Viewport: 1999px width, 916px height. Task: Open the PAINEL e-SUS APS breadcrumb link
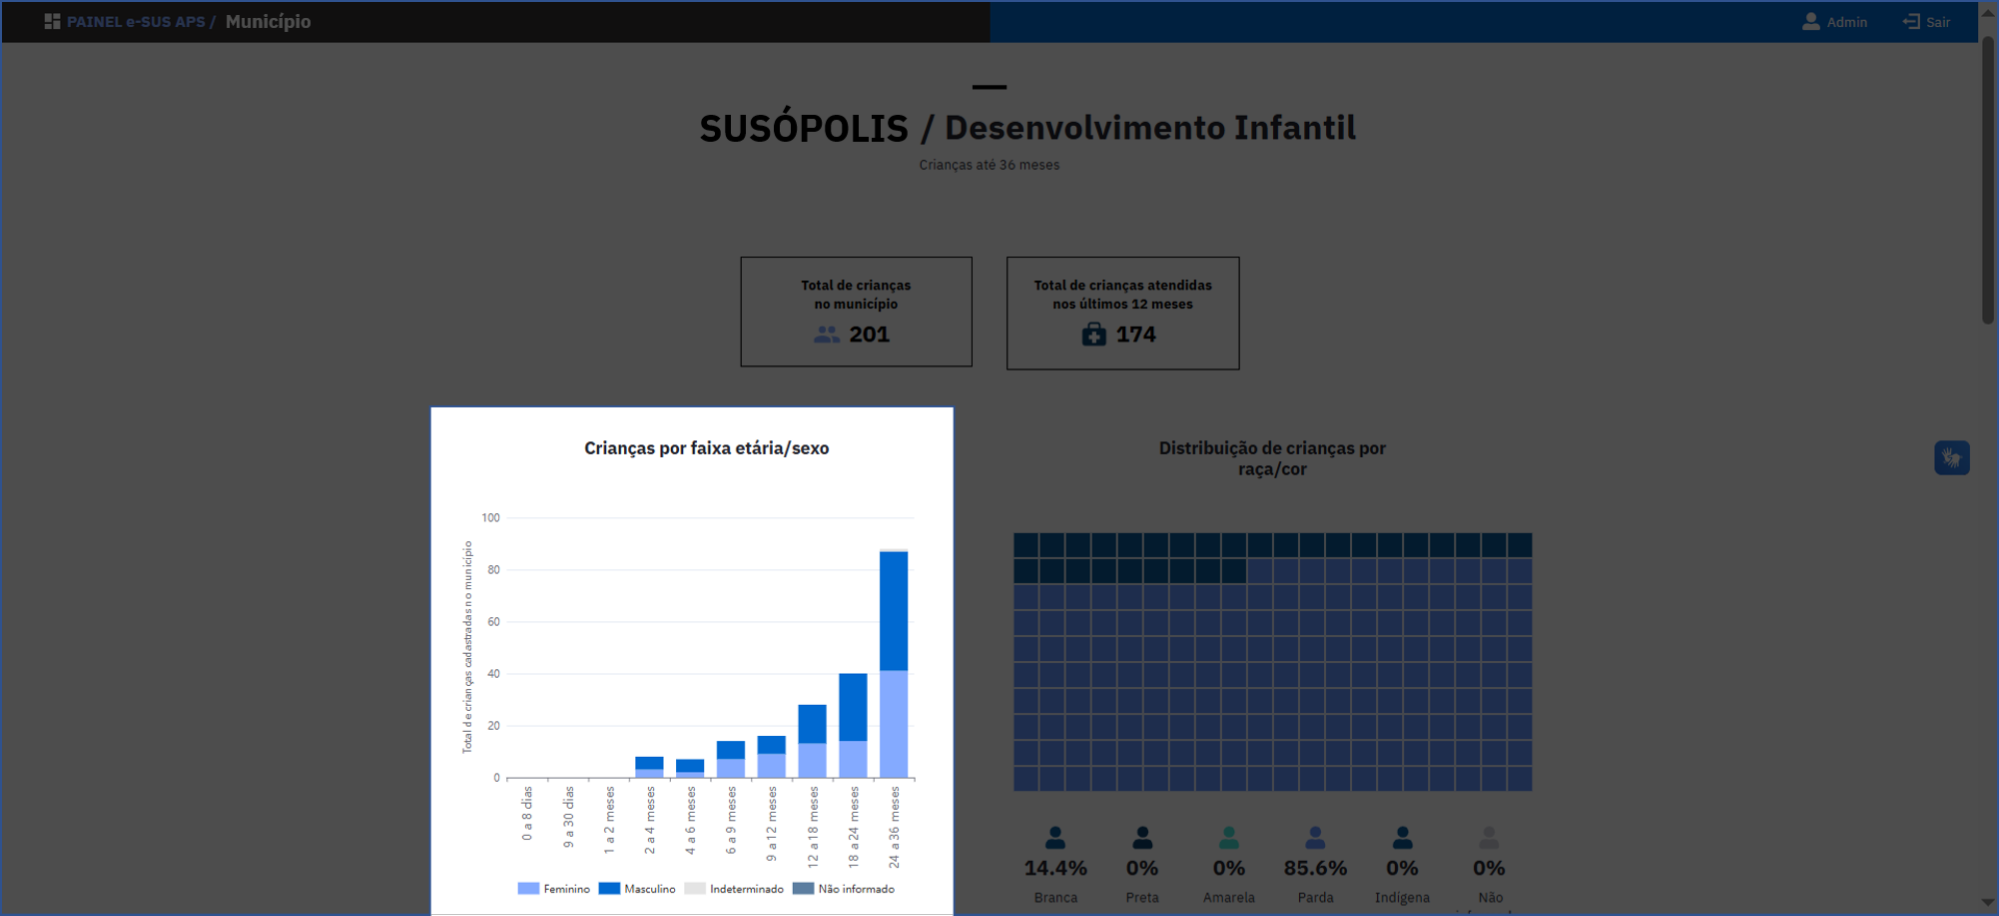coord(135,22)
